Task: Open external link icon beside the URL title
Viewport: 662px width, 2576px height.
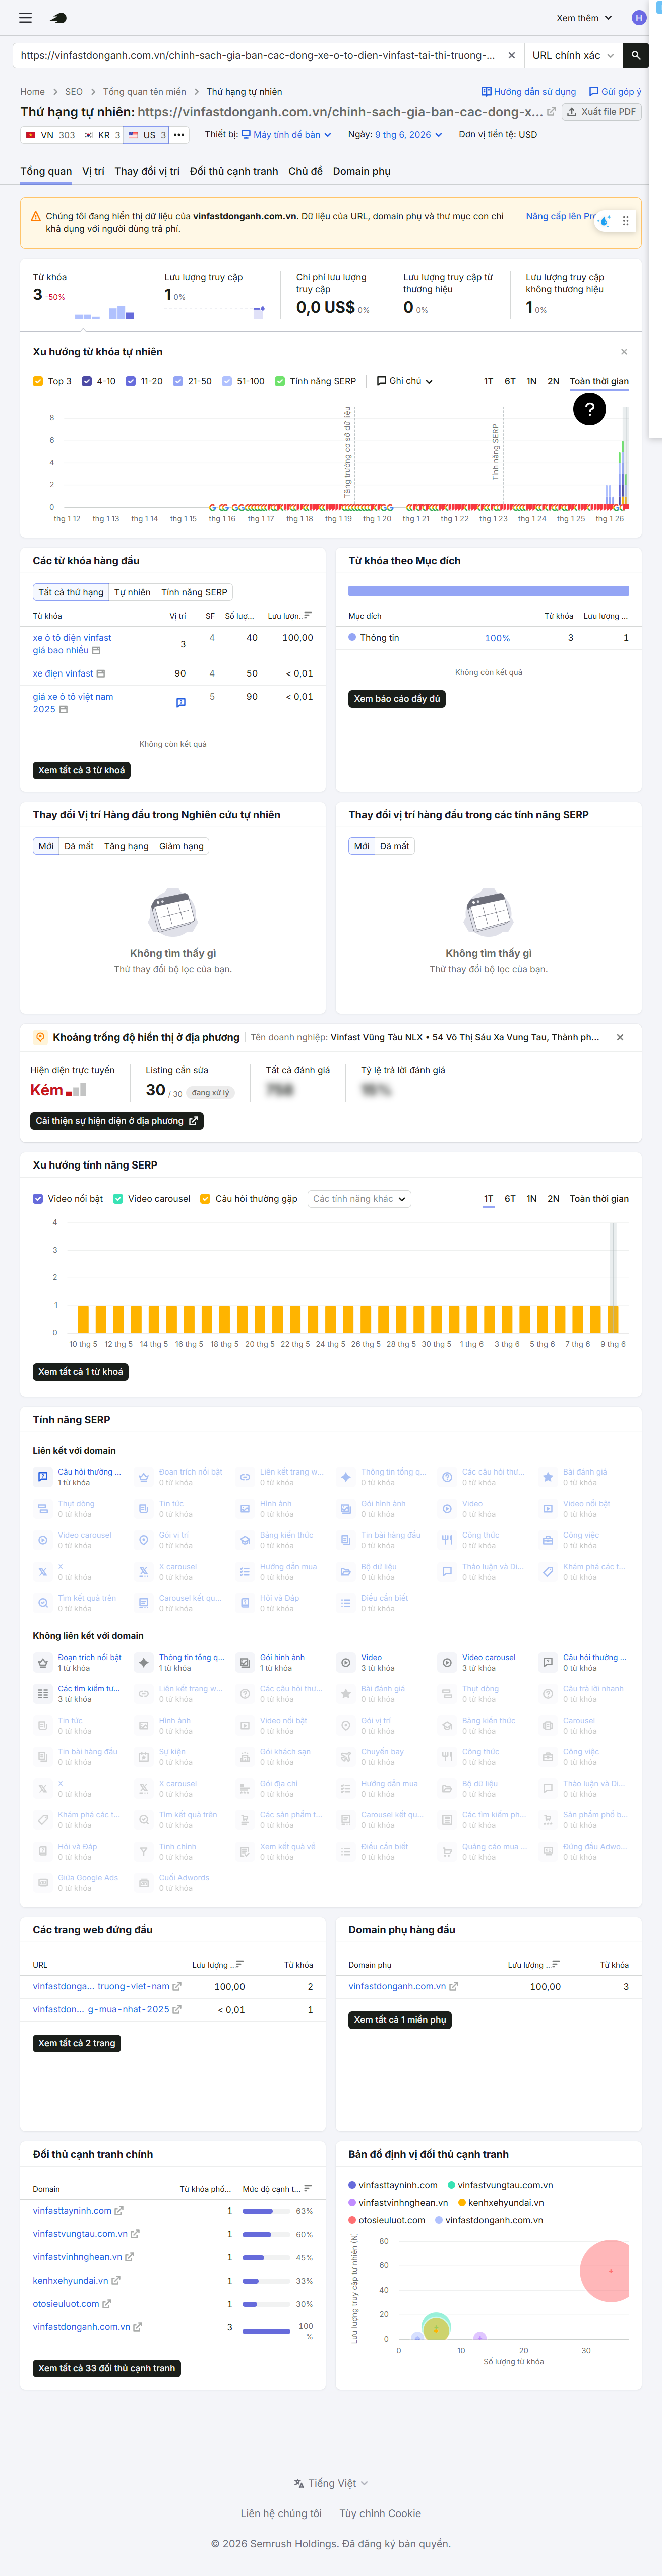Action: [551, 112]
